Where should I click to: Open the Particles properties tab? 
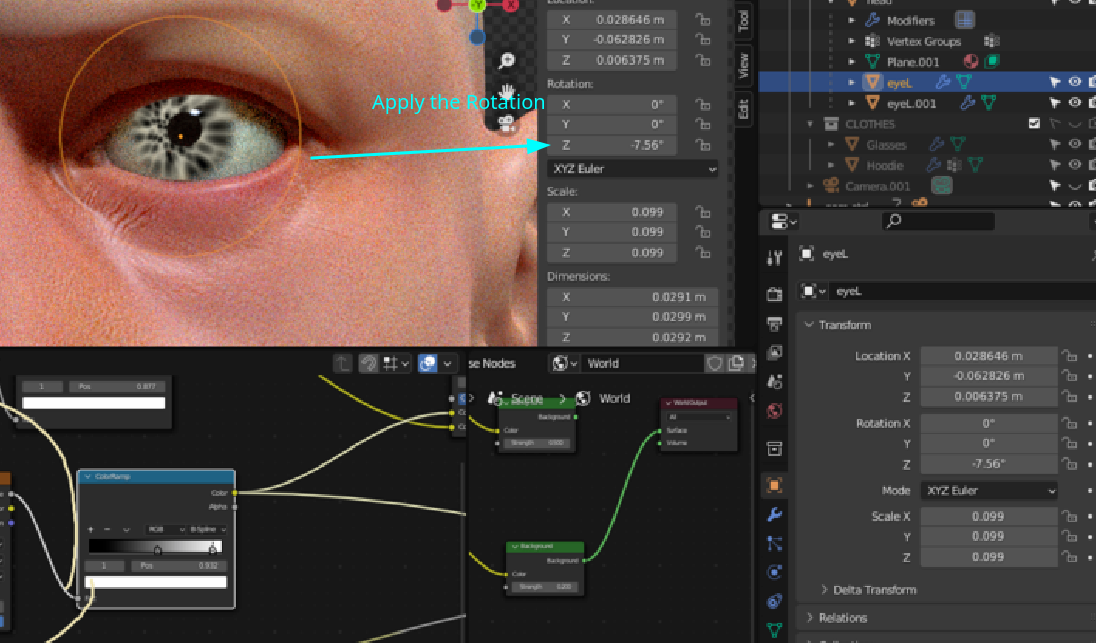coord(774,543)
